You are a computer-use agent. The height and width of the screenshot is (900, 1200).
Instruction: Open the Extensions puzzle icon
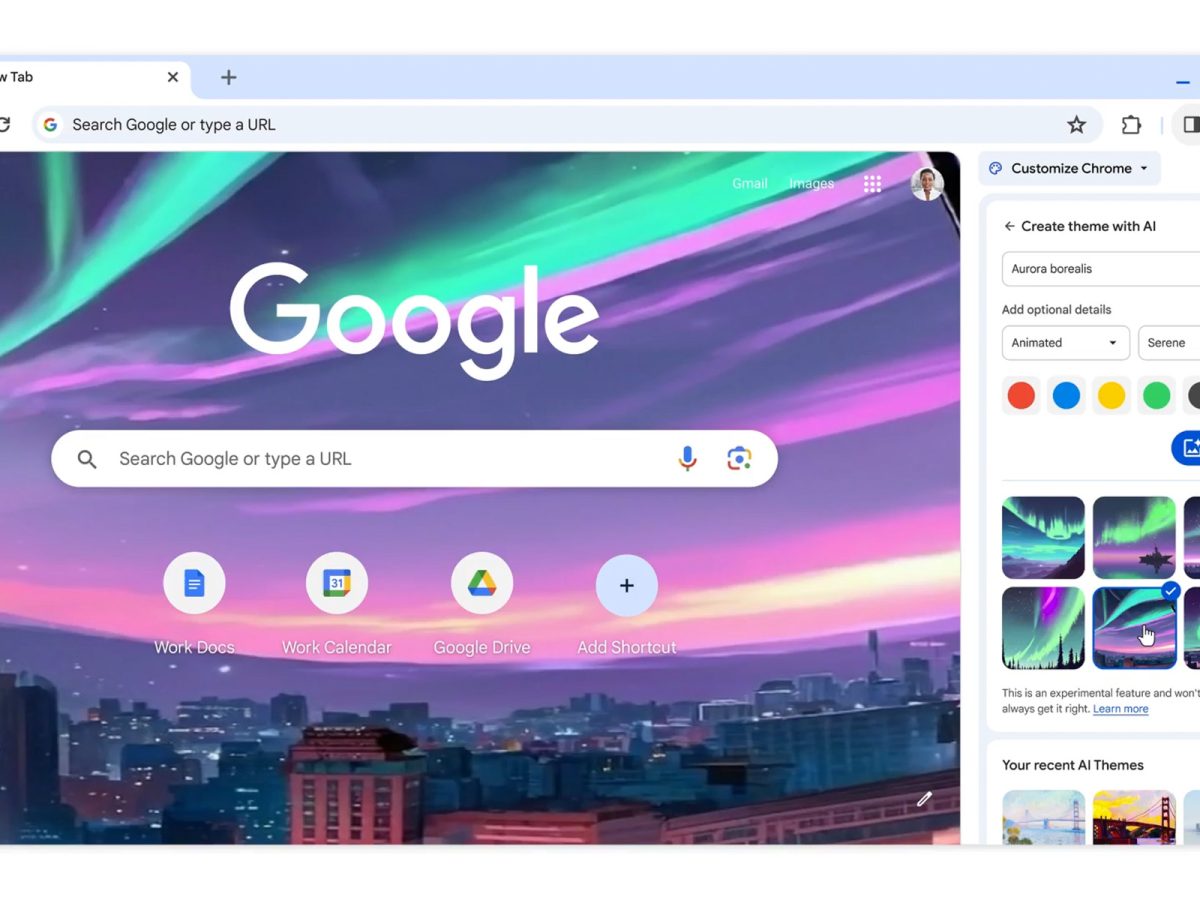[1131, 125]
